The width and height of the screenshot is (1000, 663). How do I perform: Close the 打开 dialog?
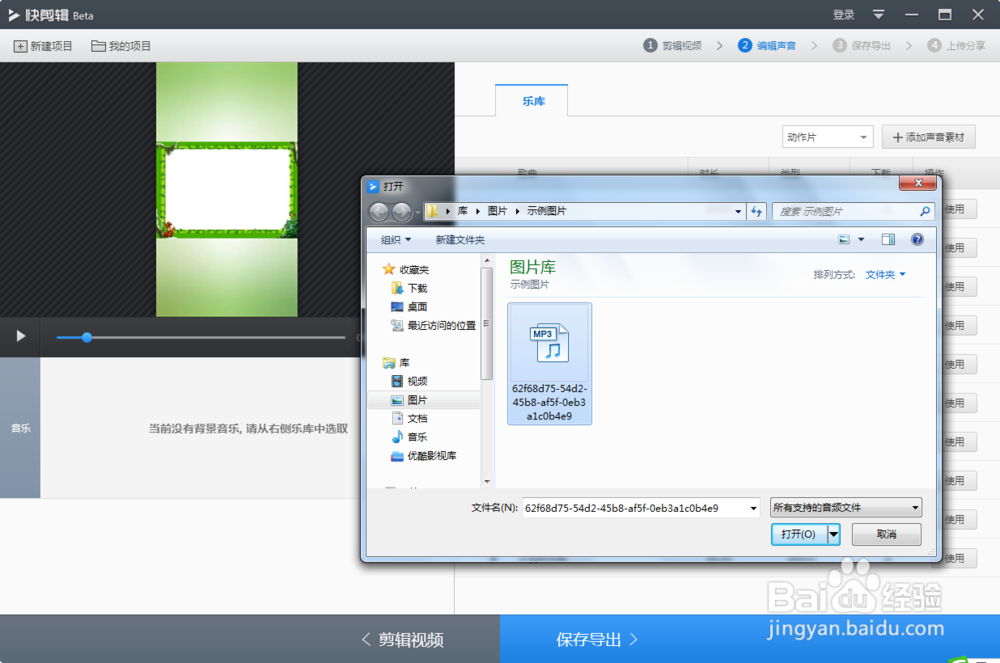[918, 183]
